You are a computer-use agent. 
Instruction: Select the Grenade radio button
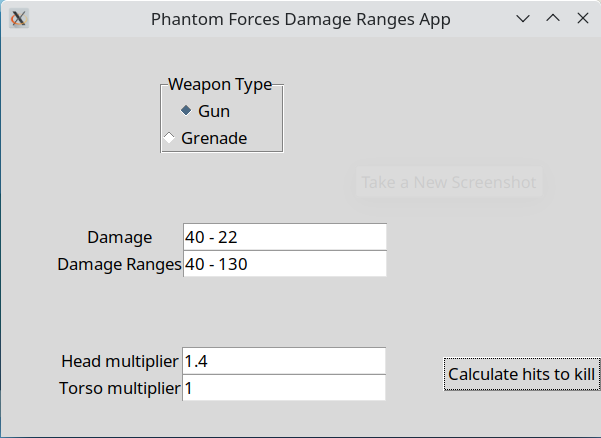[x=169, y=138]
